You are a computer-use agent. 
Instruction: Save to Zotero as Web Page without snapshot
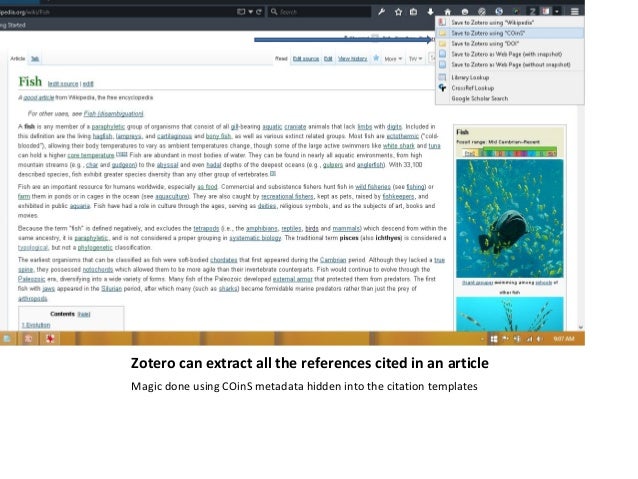[509, 65]
